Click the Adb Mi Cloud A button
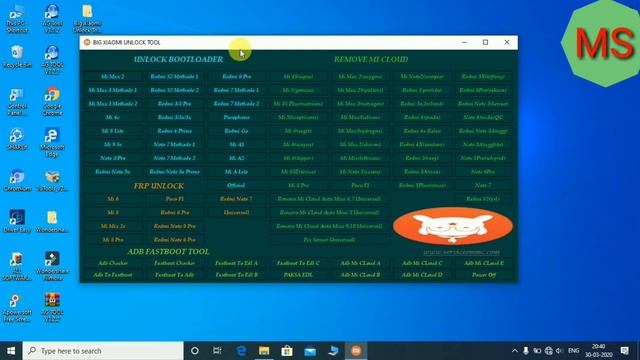 [x=360, y=263]
